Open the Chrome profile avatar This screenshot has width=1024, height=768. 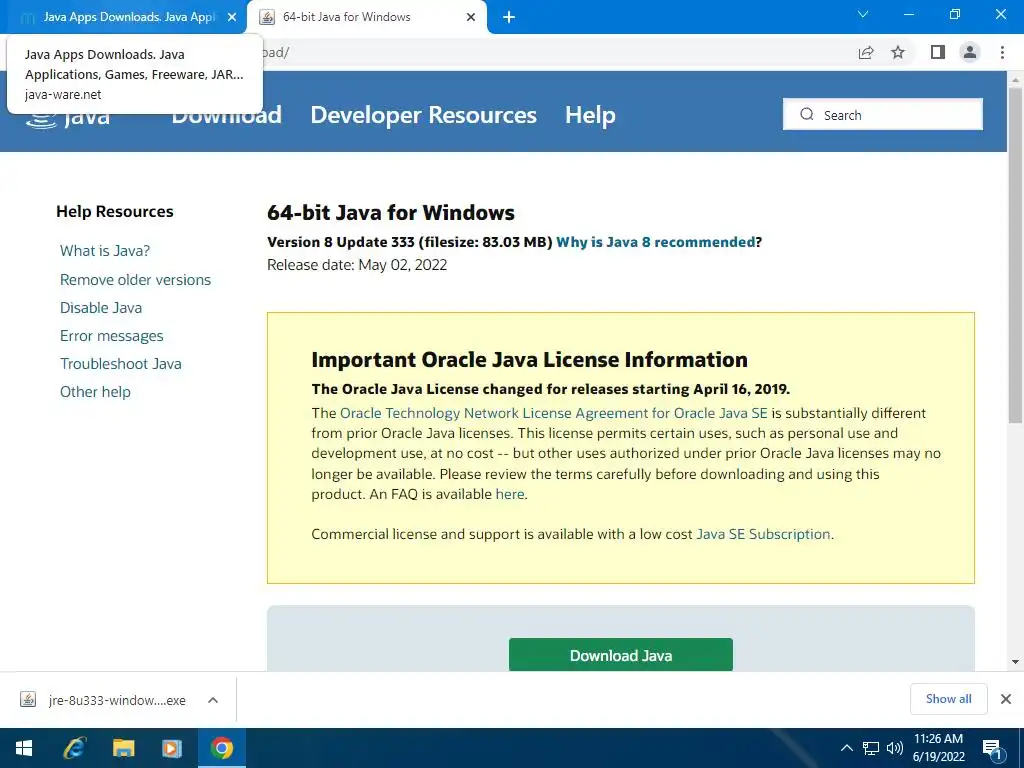(970, 52)
